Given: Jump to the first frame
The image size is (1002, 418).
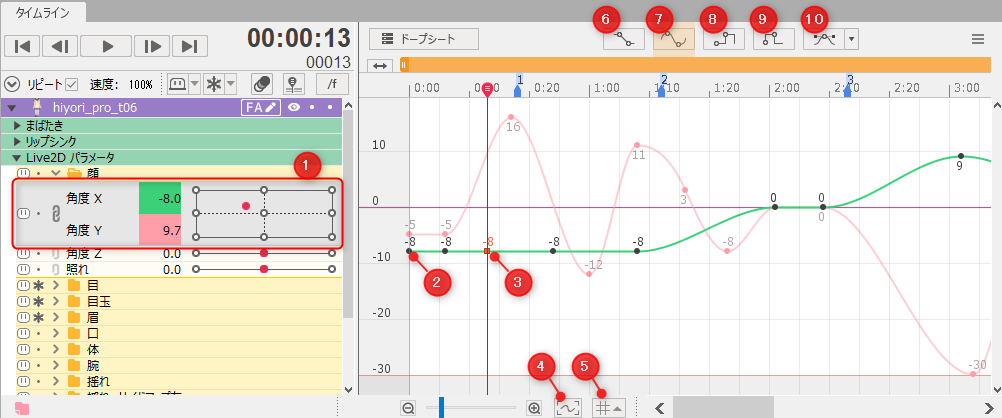Looking at the screenshot, I should pyautogui.click(x=23, y=46).
